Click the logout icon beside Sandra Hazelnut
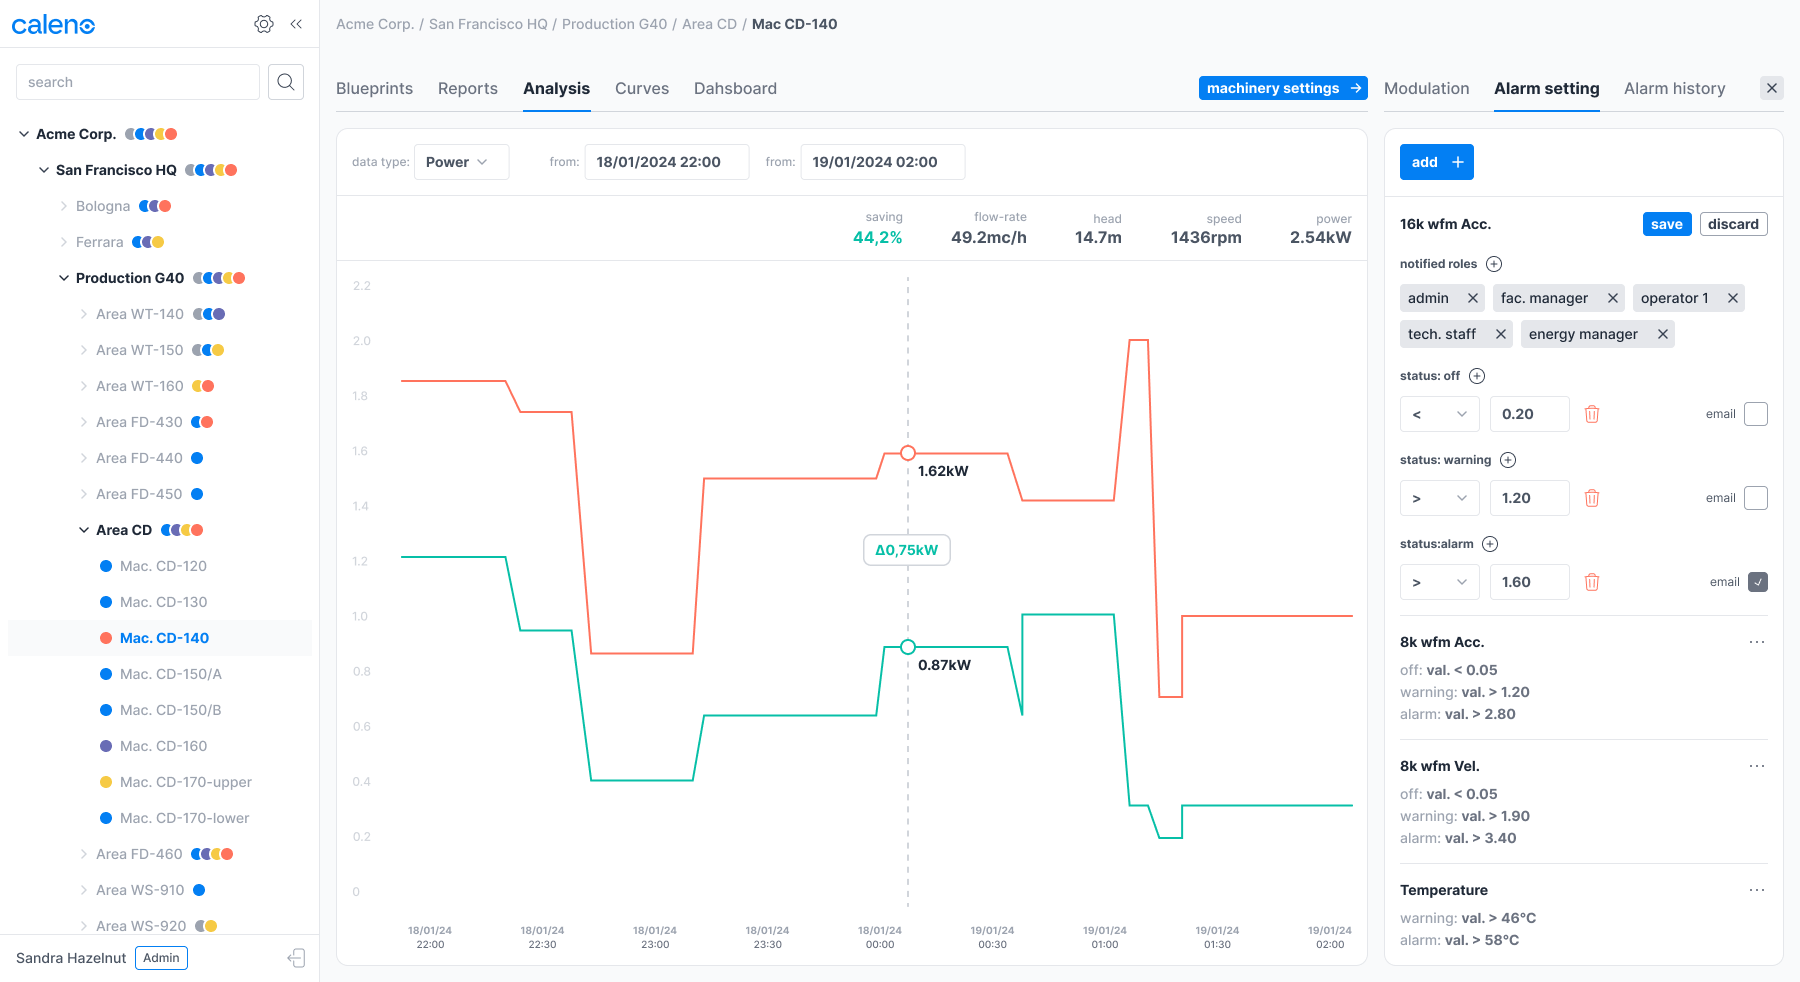Image resolution: width=1800 pixels, height=982 pixels. pyautogui.click(x=296, y=958)
